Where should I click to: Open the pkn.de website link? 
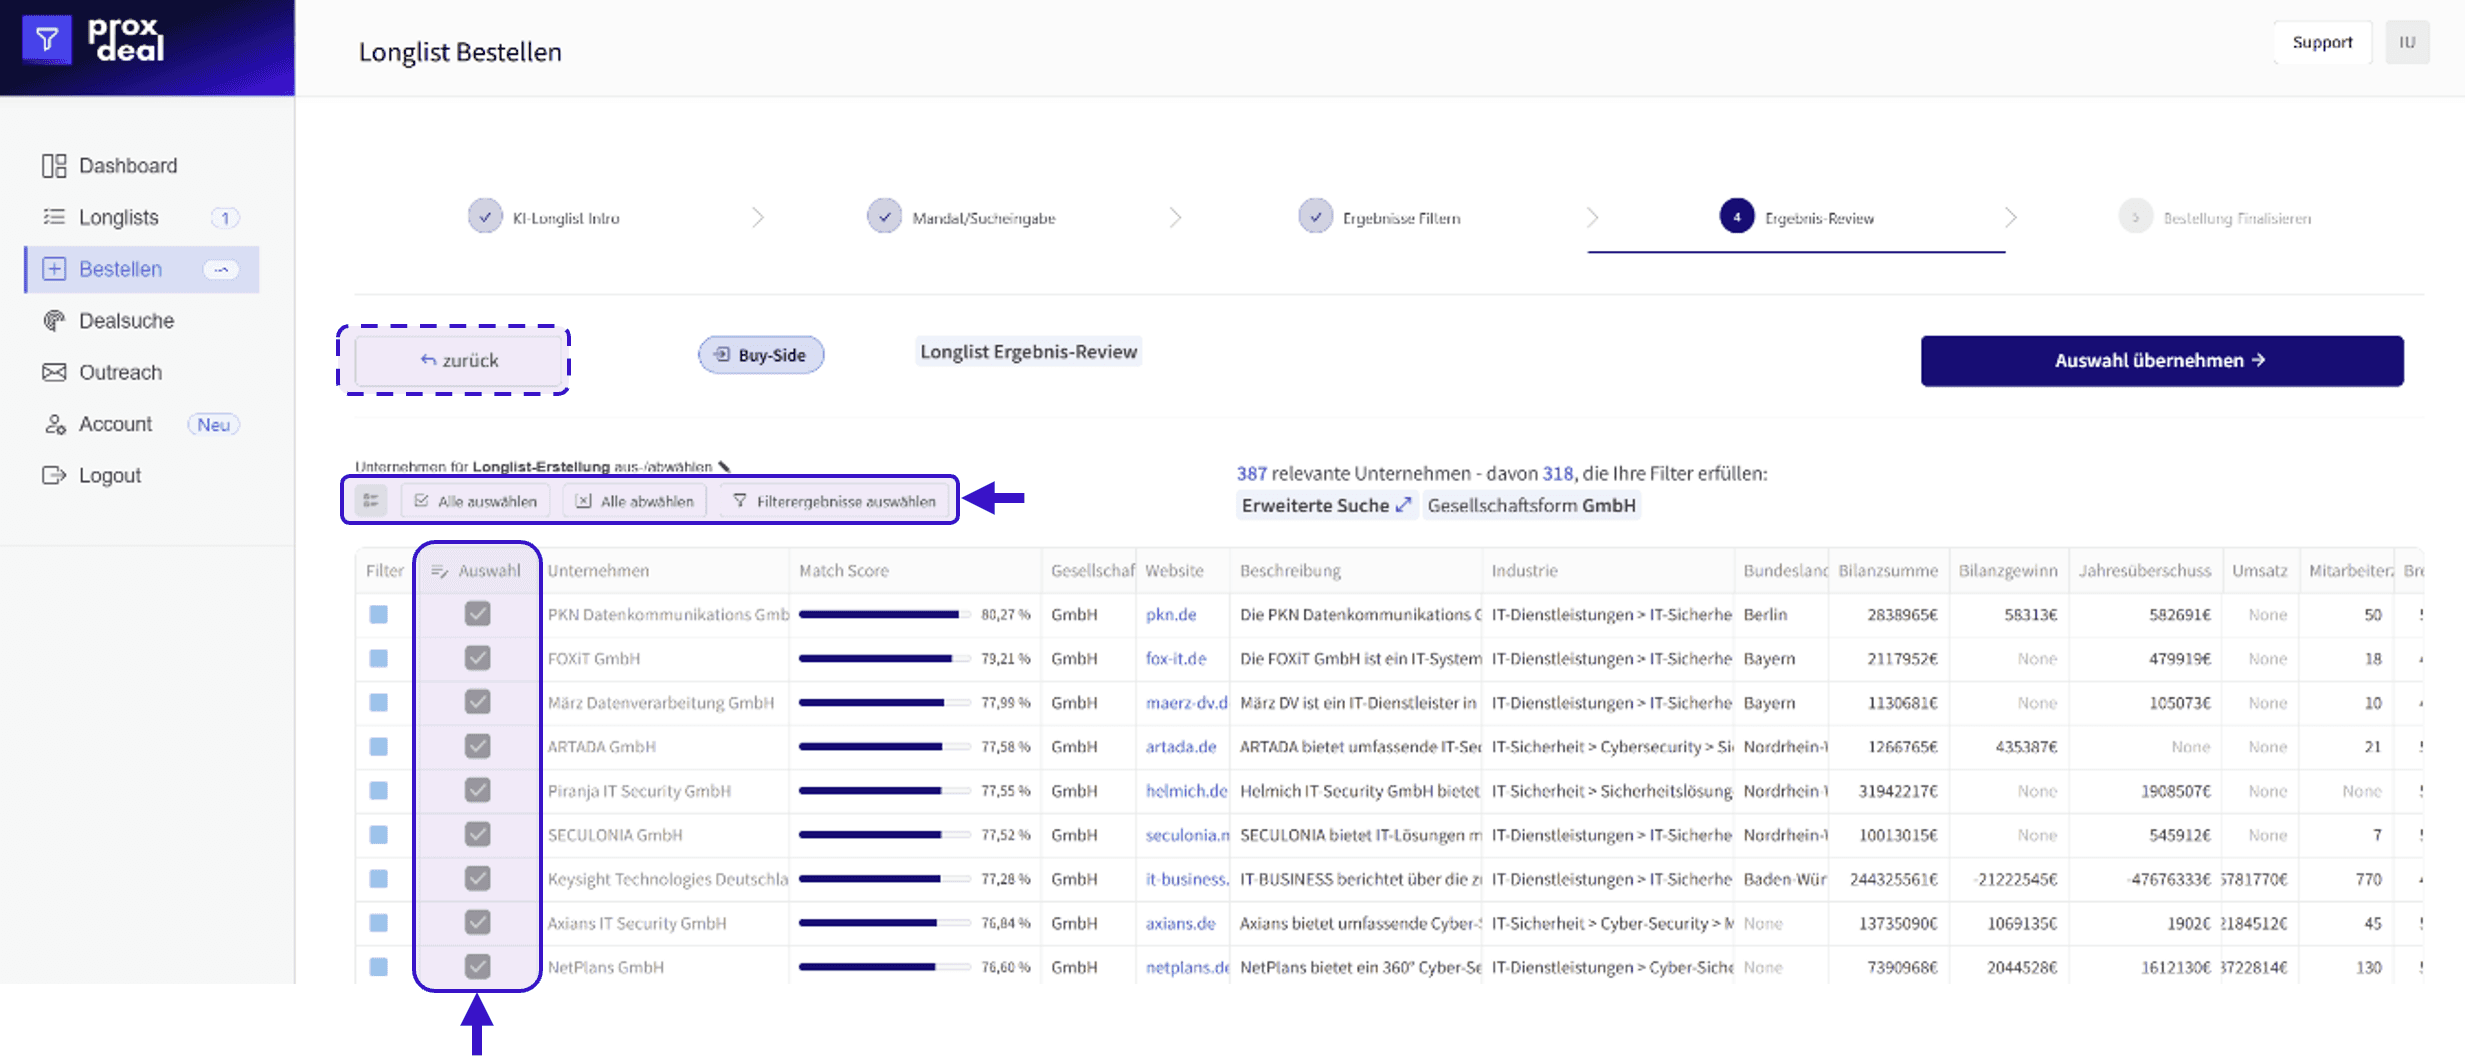1171,615
